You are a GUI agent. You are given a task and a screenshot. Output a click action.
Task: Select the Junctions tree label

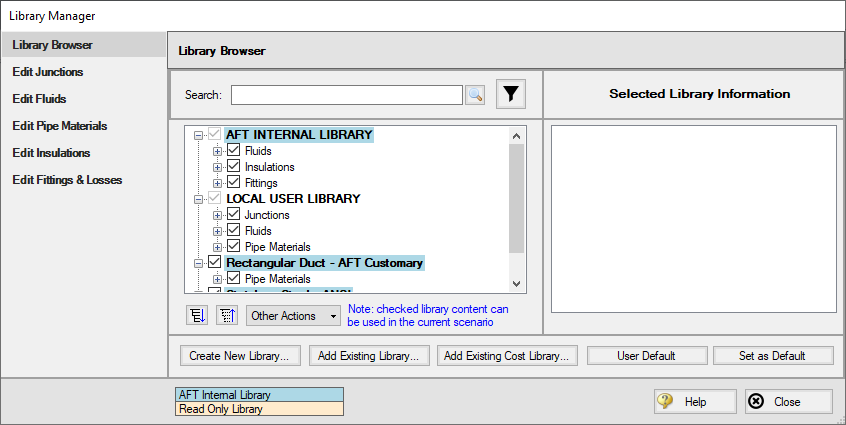[x=267, y=215]
